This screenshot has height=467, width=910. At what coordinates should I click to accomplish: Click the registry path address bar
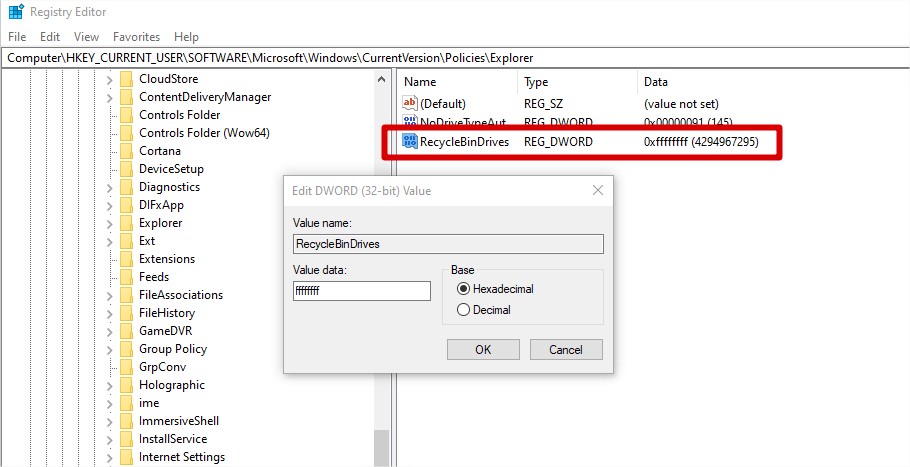click(x=455, y=57)
